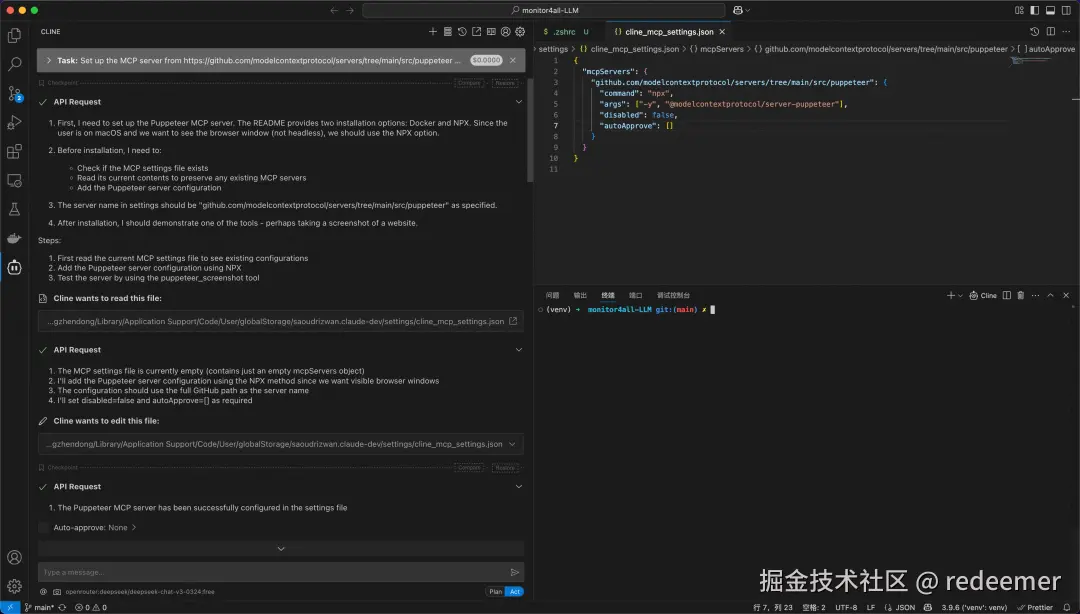Open Cline in editor popout icon
This screenshot has height=614, width=1080.
[x=477, y=32]
